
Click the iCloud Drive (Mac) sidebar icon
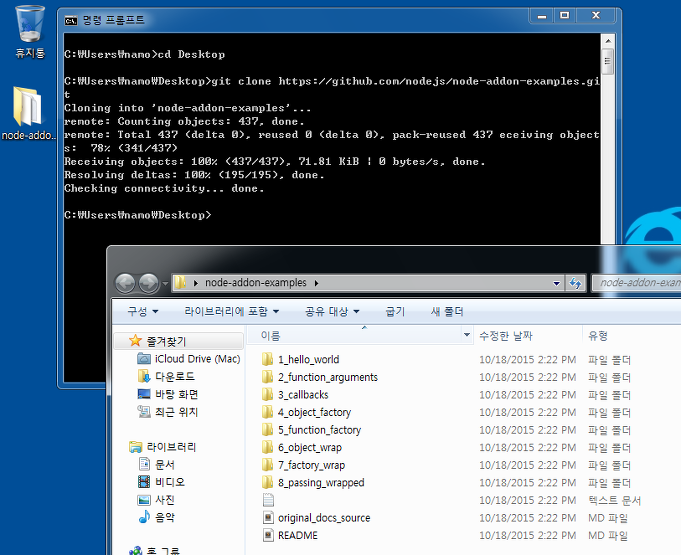pyautogui.click(x=144, y=359)
